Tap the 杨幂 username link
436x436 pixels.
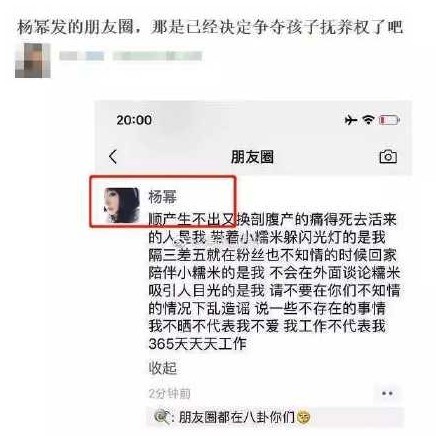pyautogui.click(x=163, y=197)
